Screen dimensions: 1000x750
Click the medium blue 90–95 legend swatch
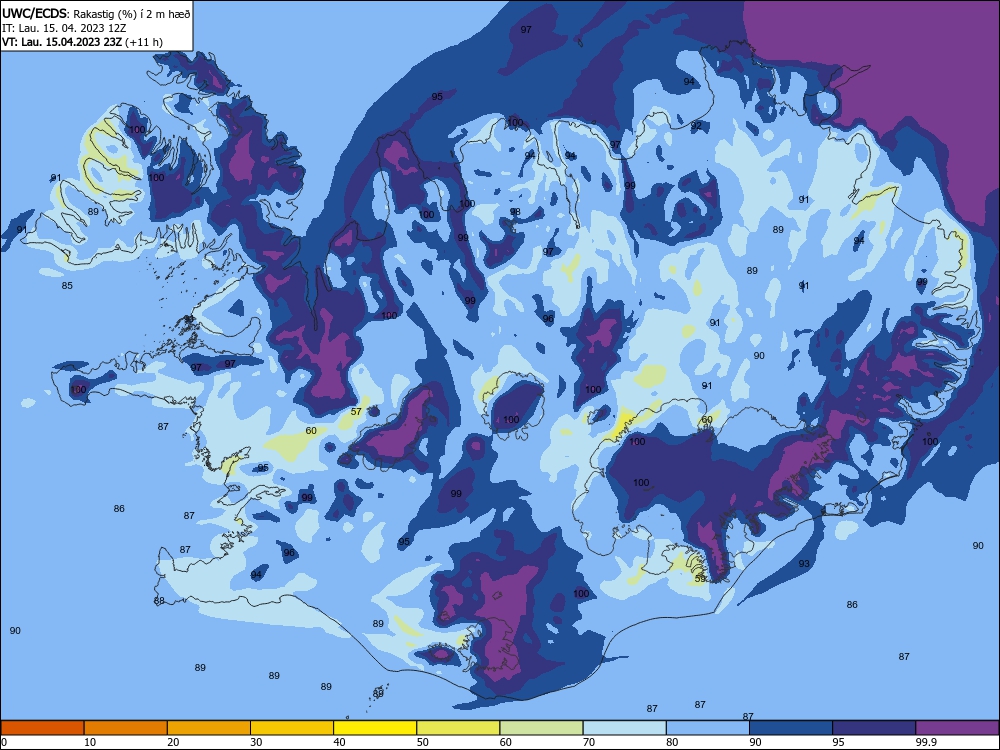tap(791, 728)
